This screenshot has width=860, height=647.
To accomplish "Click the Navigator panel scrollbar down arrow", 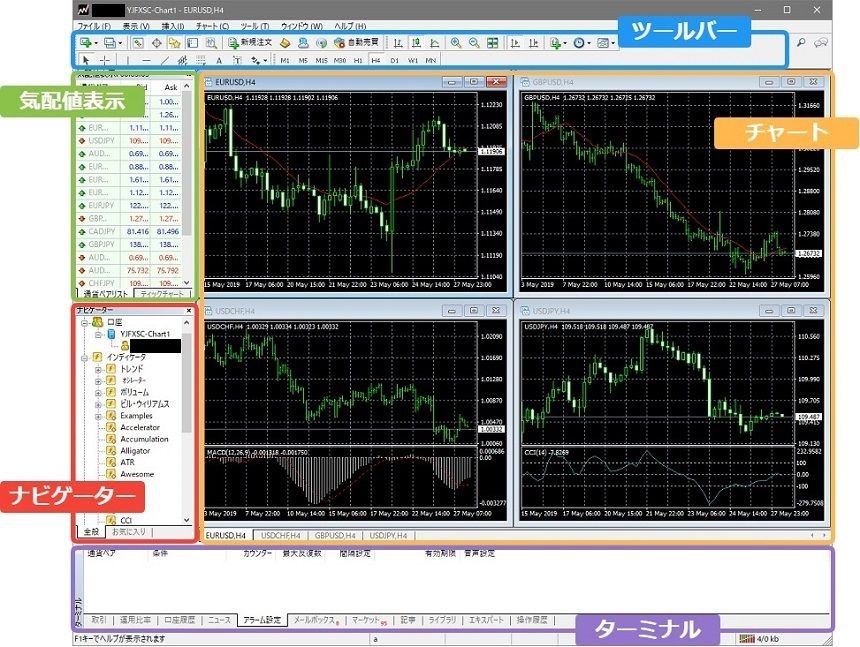I will [x=188, y=520].
